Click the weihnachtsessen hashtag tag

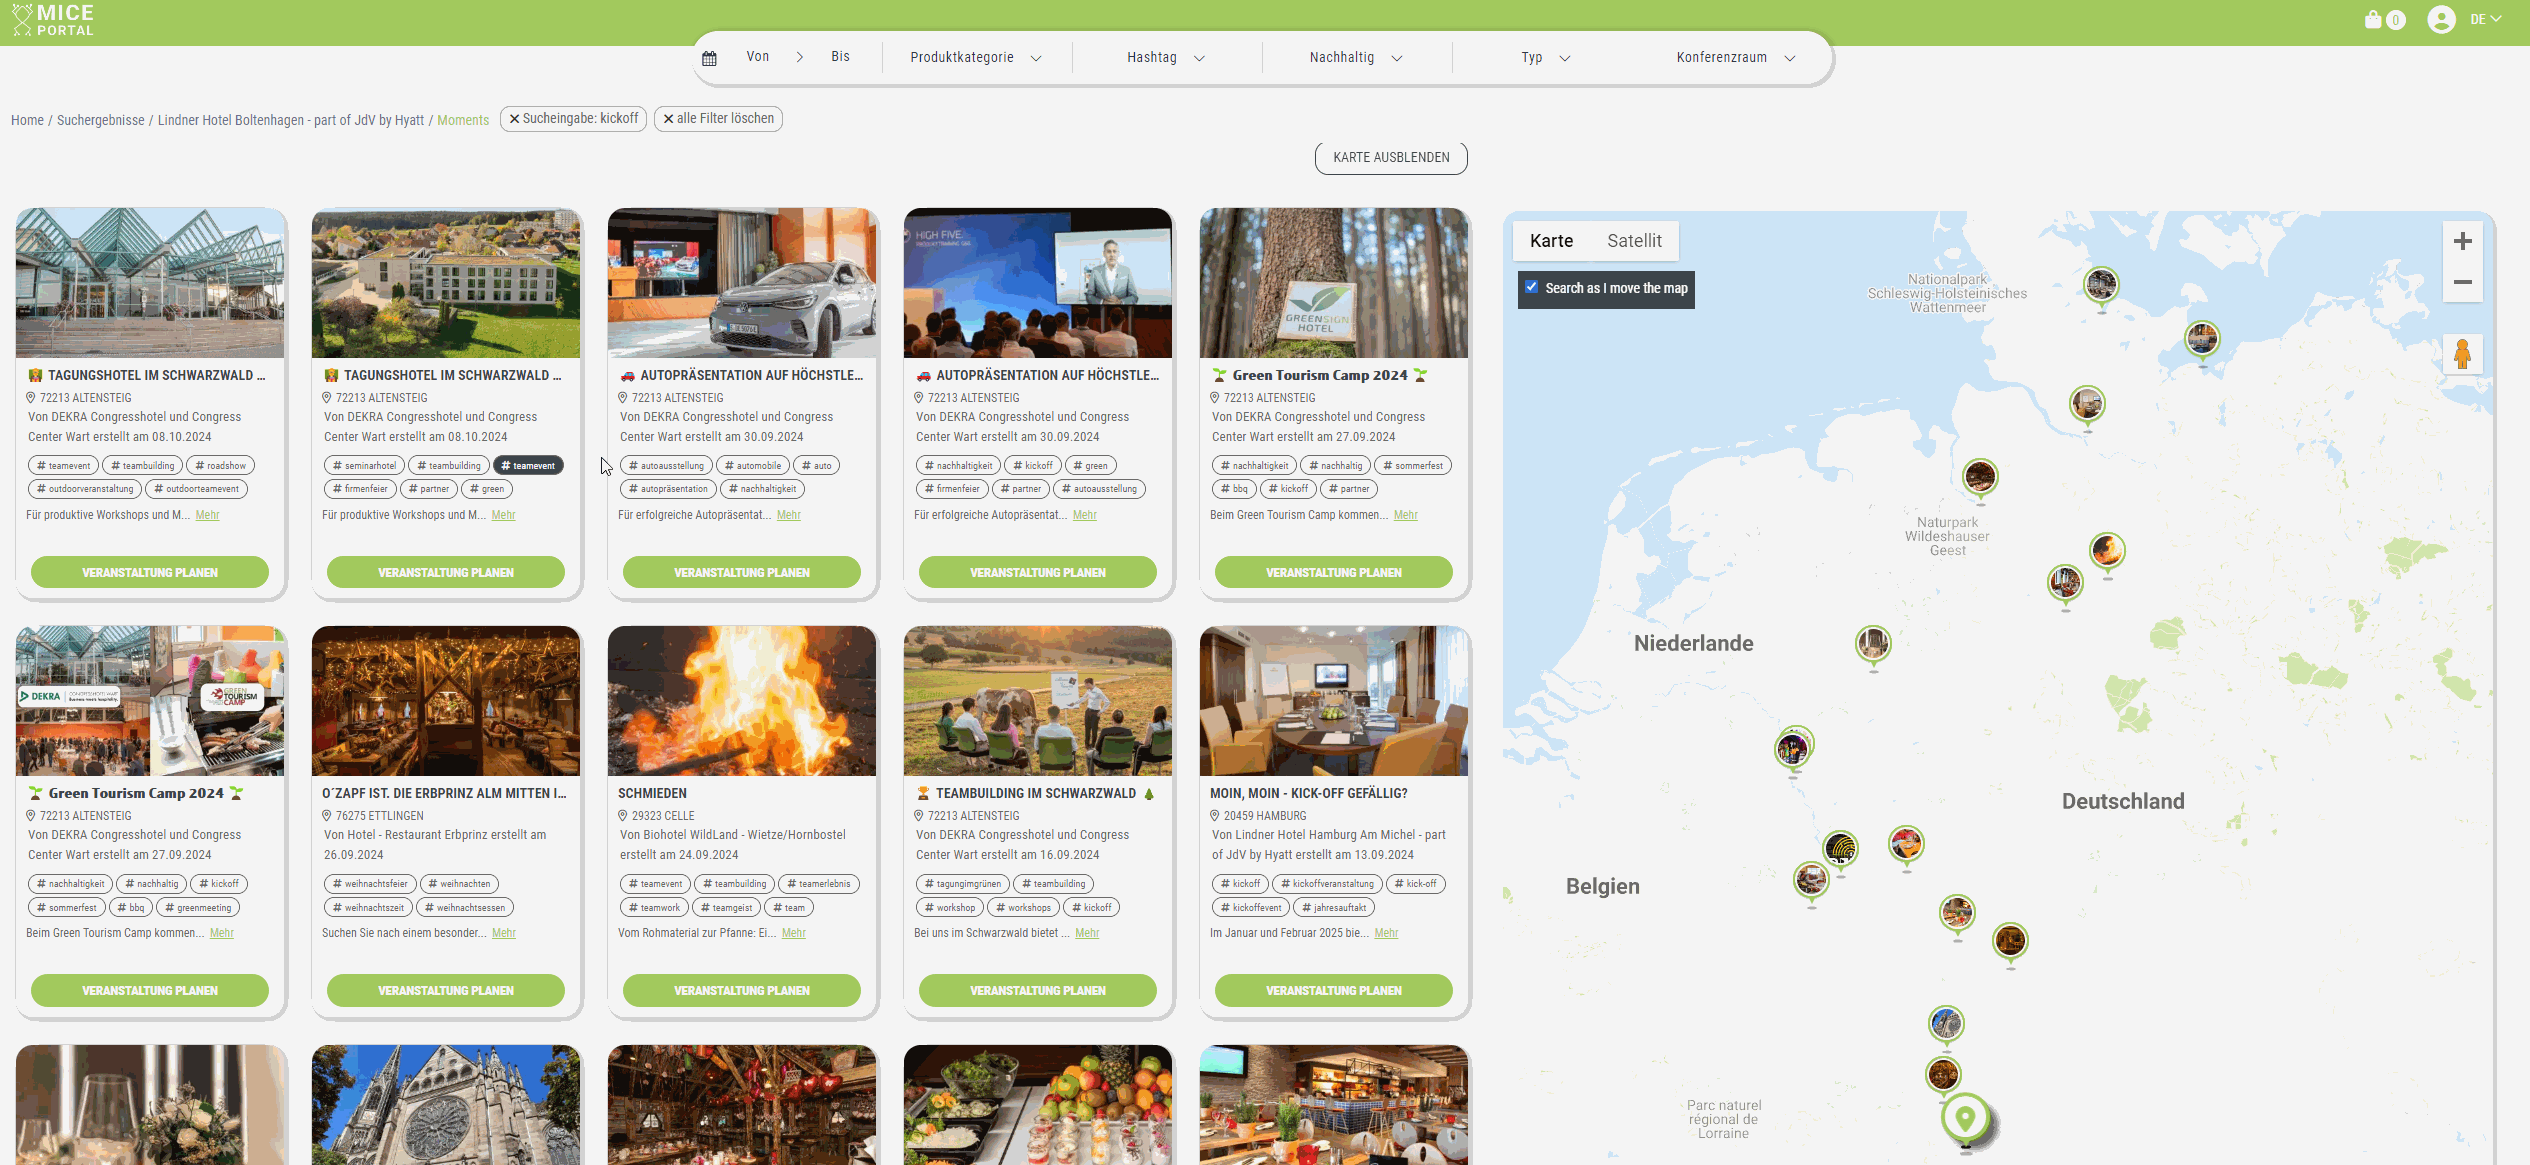pyautogui.click(x=465, y=908)
